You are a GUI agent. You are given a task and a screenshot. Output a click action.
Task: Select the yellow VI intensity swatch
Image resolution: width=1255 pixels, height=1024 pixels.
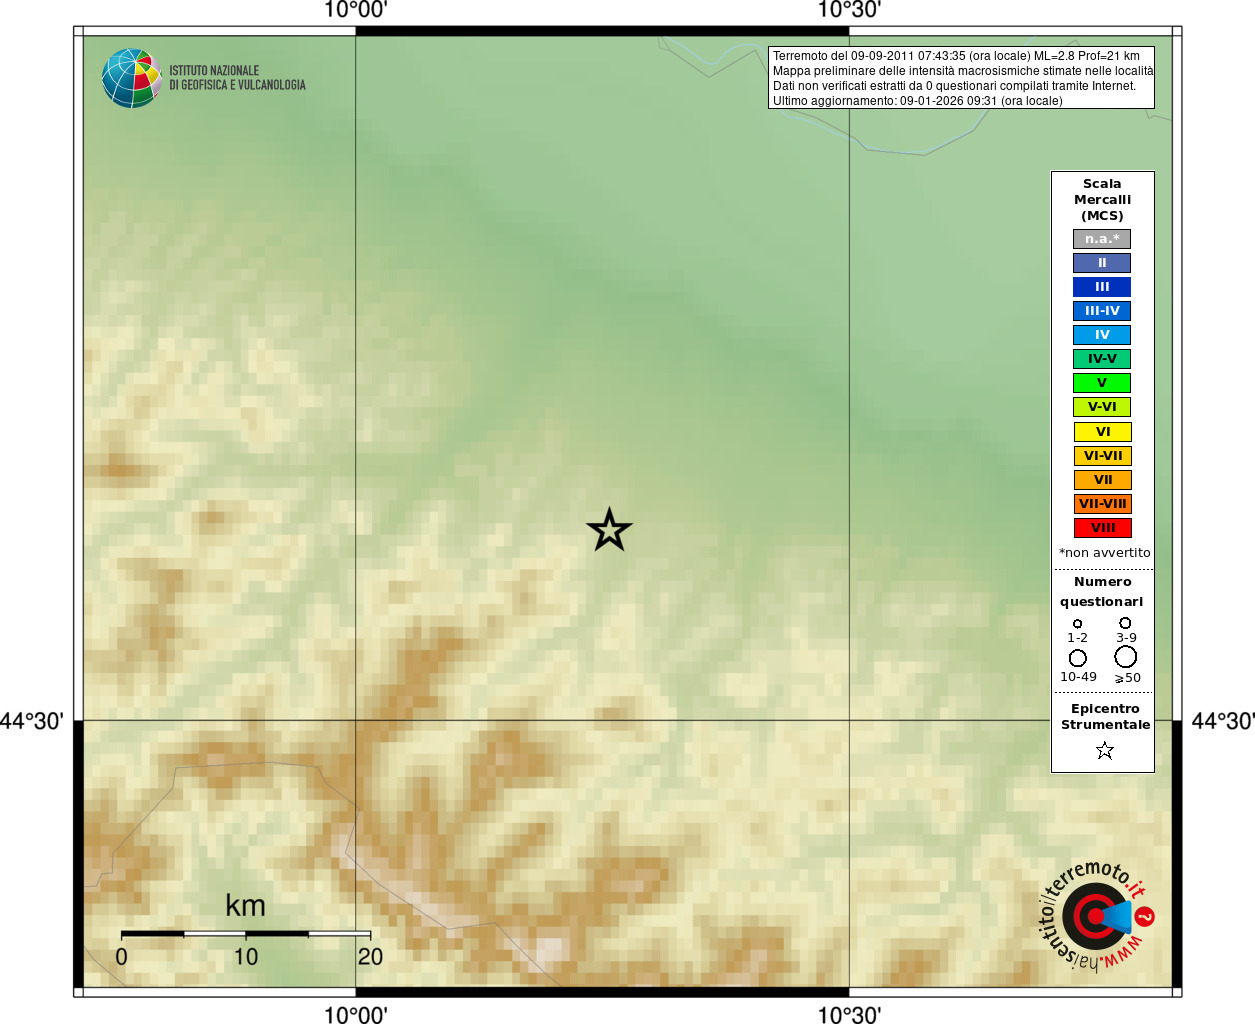click(1102, 432)
